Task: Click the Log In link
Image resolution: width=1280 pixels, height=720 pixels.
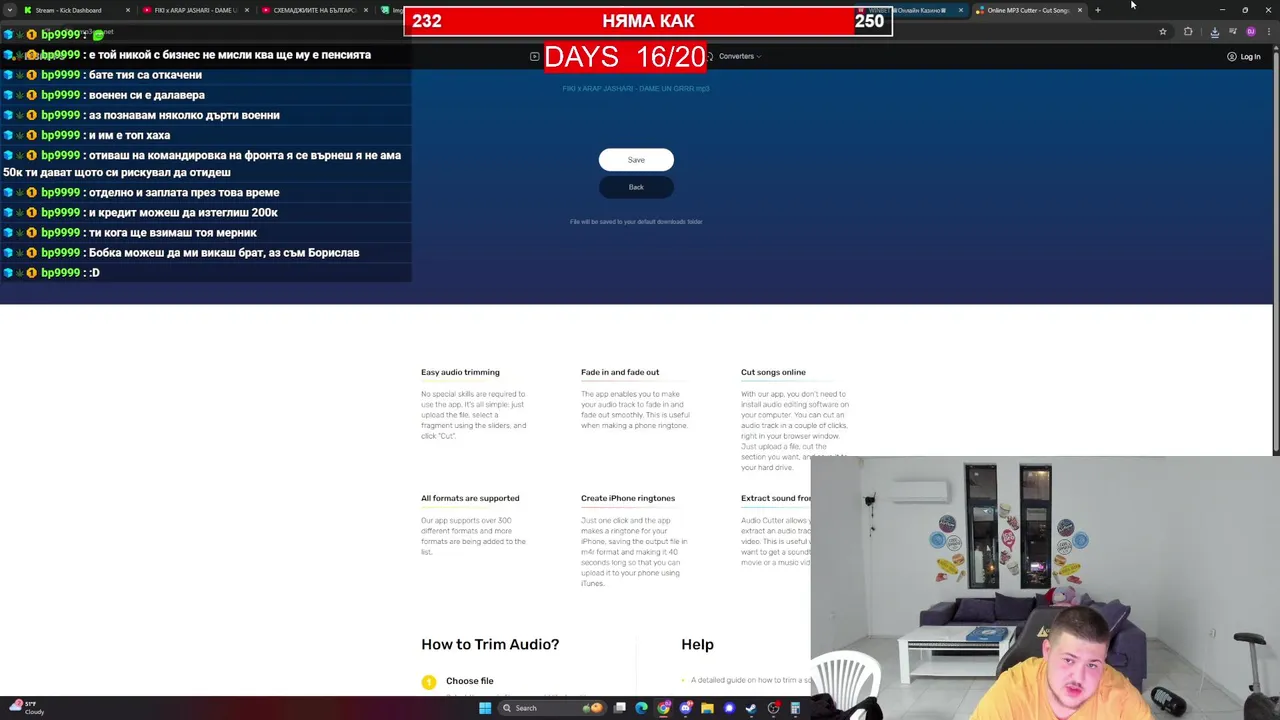Action: pyautogui.click(x=1244, y=57)
